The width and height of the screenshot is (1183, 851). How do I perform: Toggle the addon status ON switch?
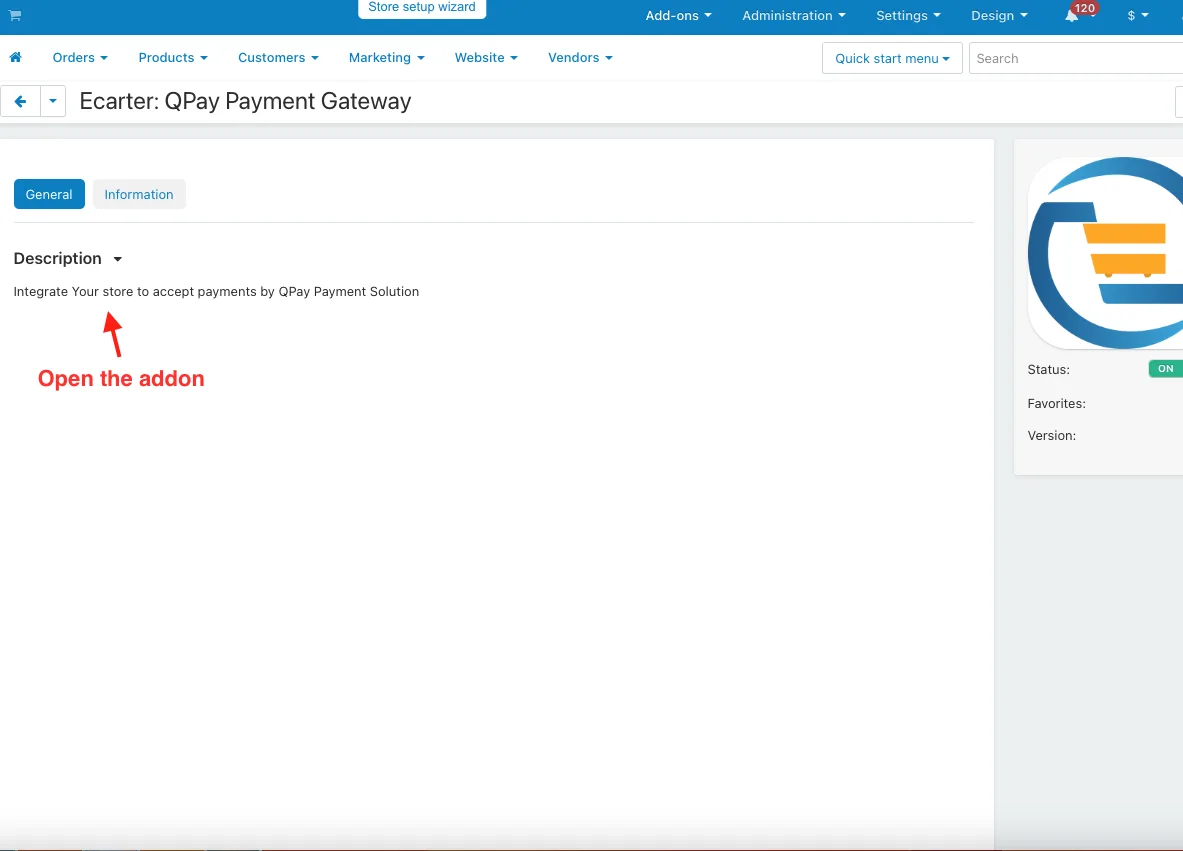click(x=1166, y=369)
